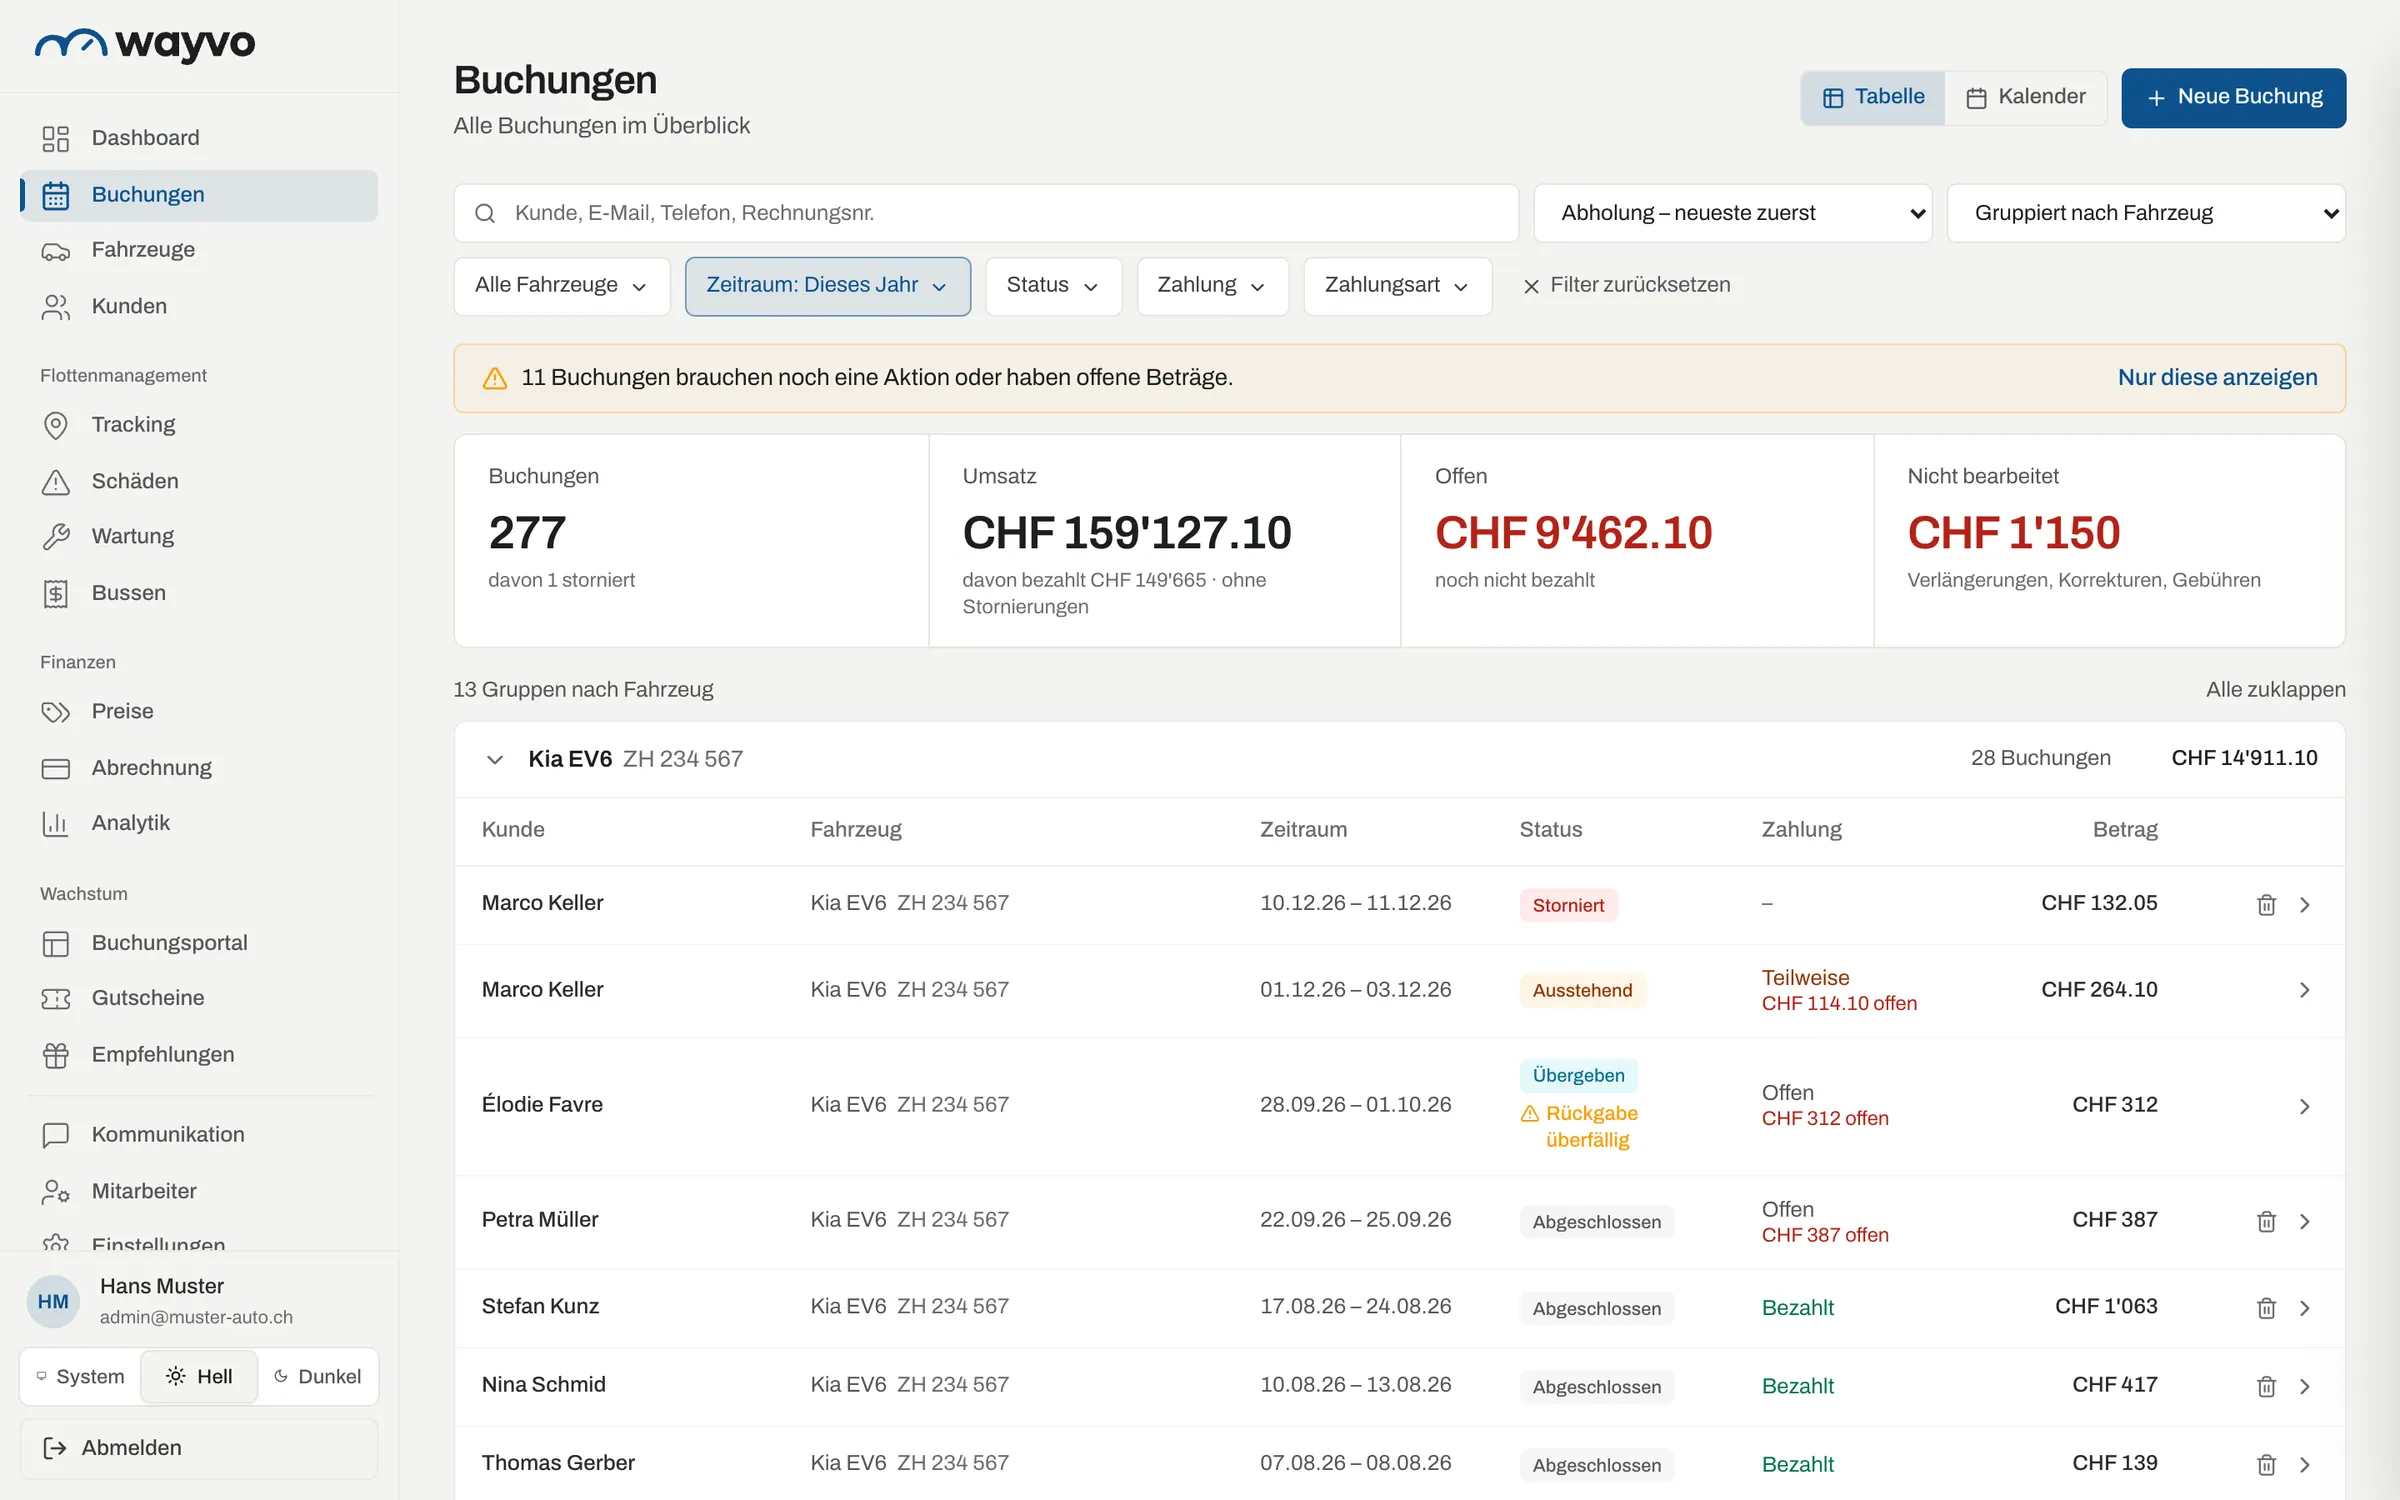Open the Status filter dropdown
This screenshot has height=1500, width=2400.
tap(1053, 286)
